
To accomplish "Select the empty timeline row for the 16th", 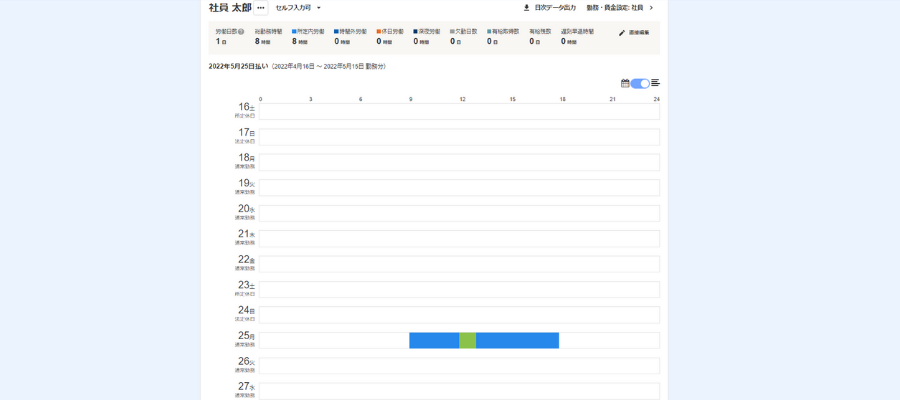I will point(459,111).
